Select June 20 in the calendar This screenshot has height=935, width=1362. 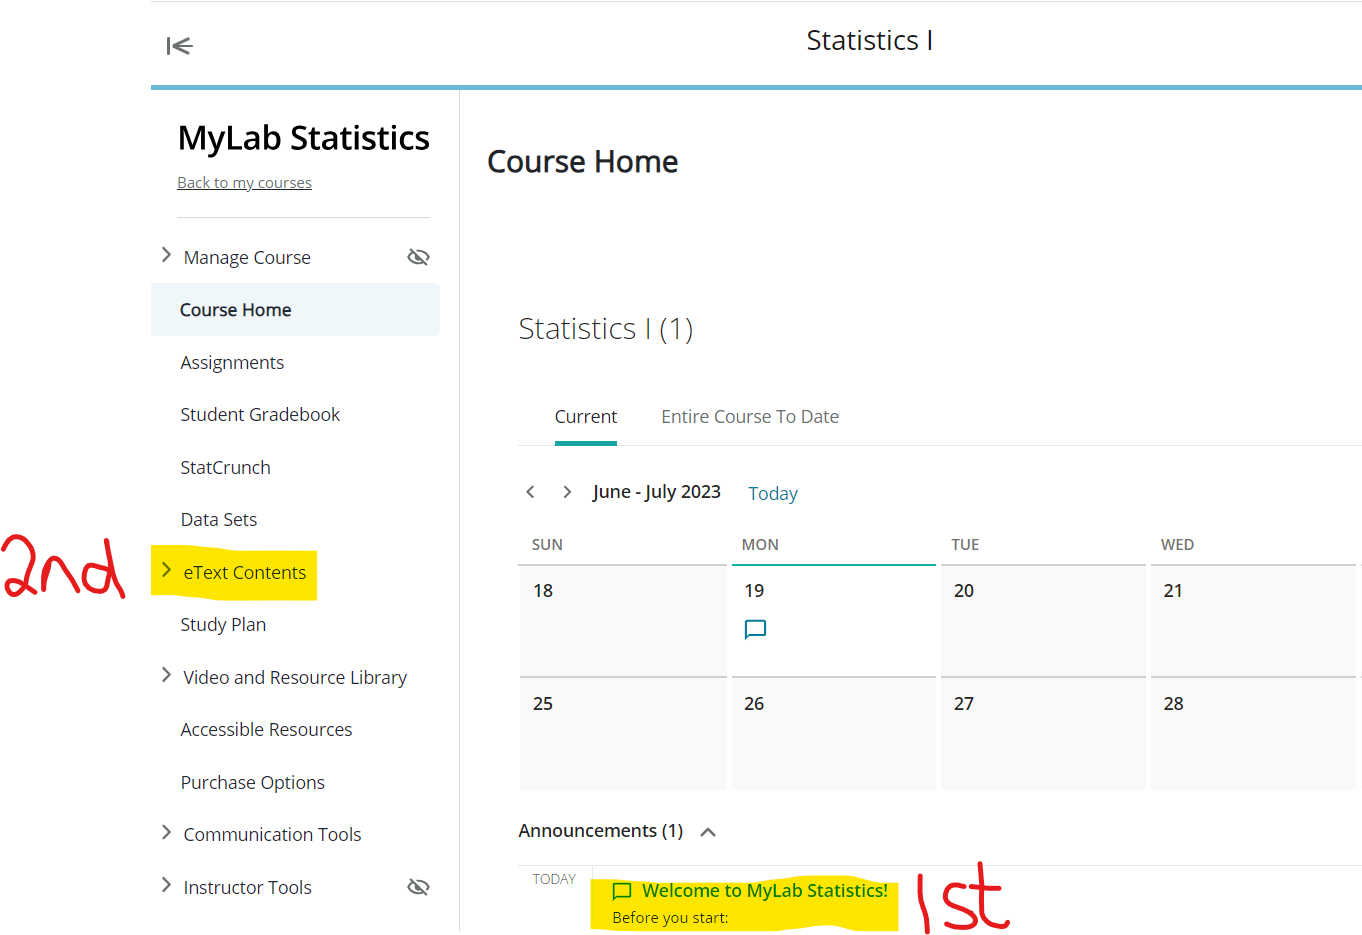[x=1043, y=621]
